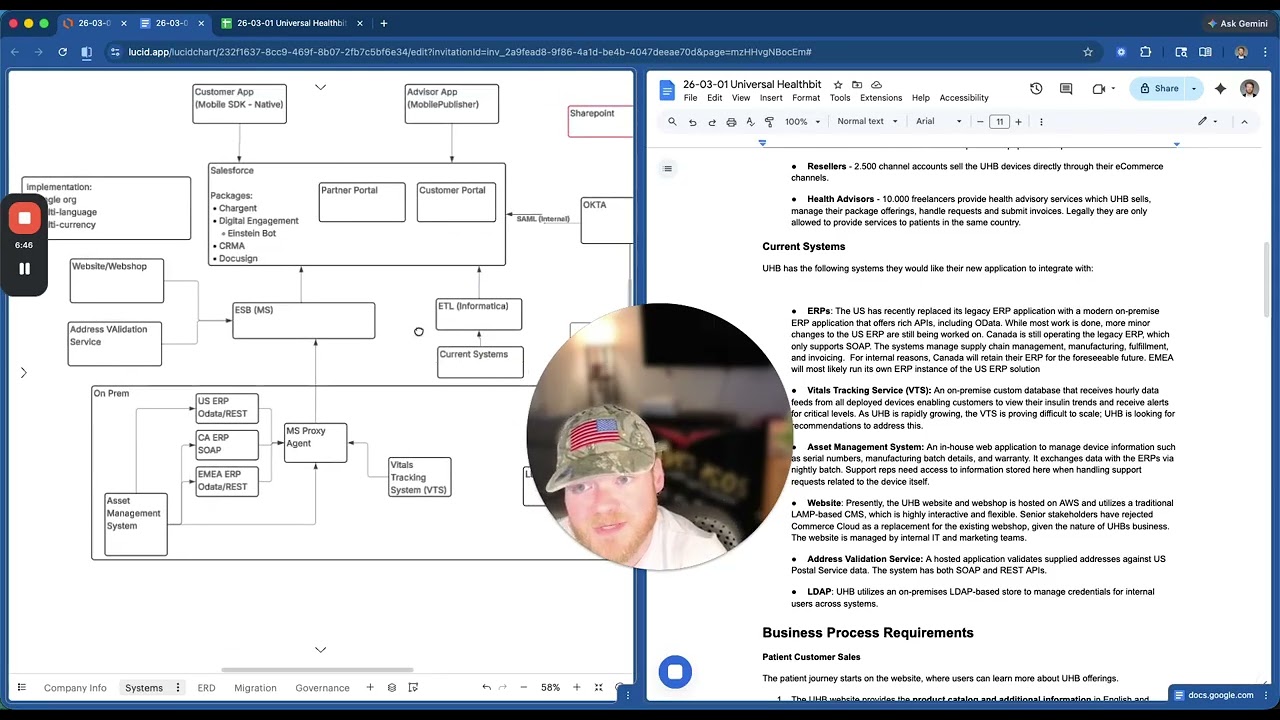The image size is (1280, 720).
Task: Open a new browser tab
Action: [x=384, y=23]
